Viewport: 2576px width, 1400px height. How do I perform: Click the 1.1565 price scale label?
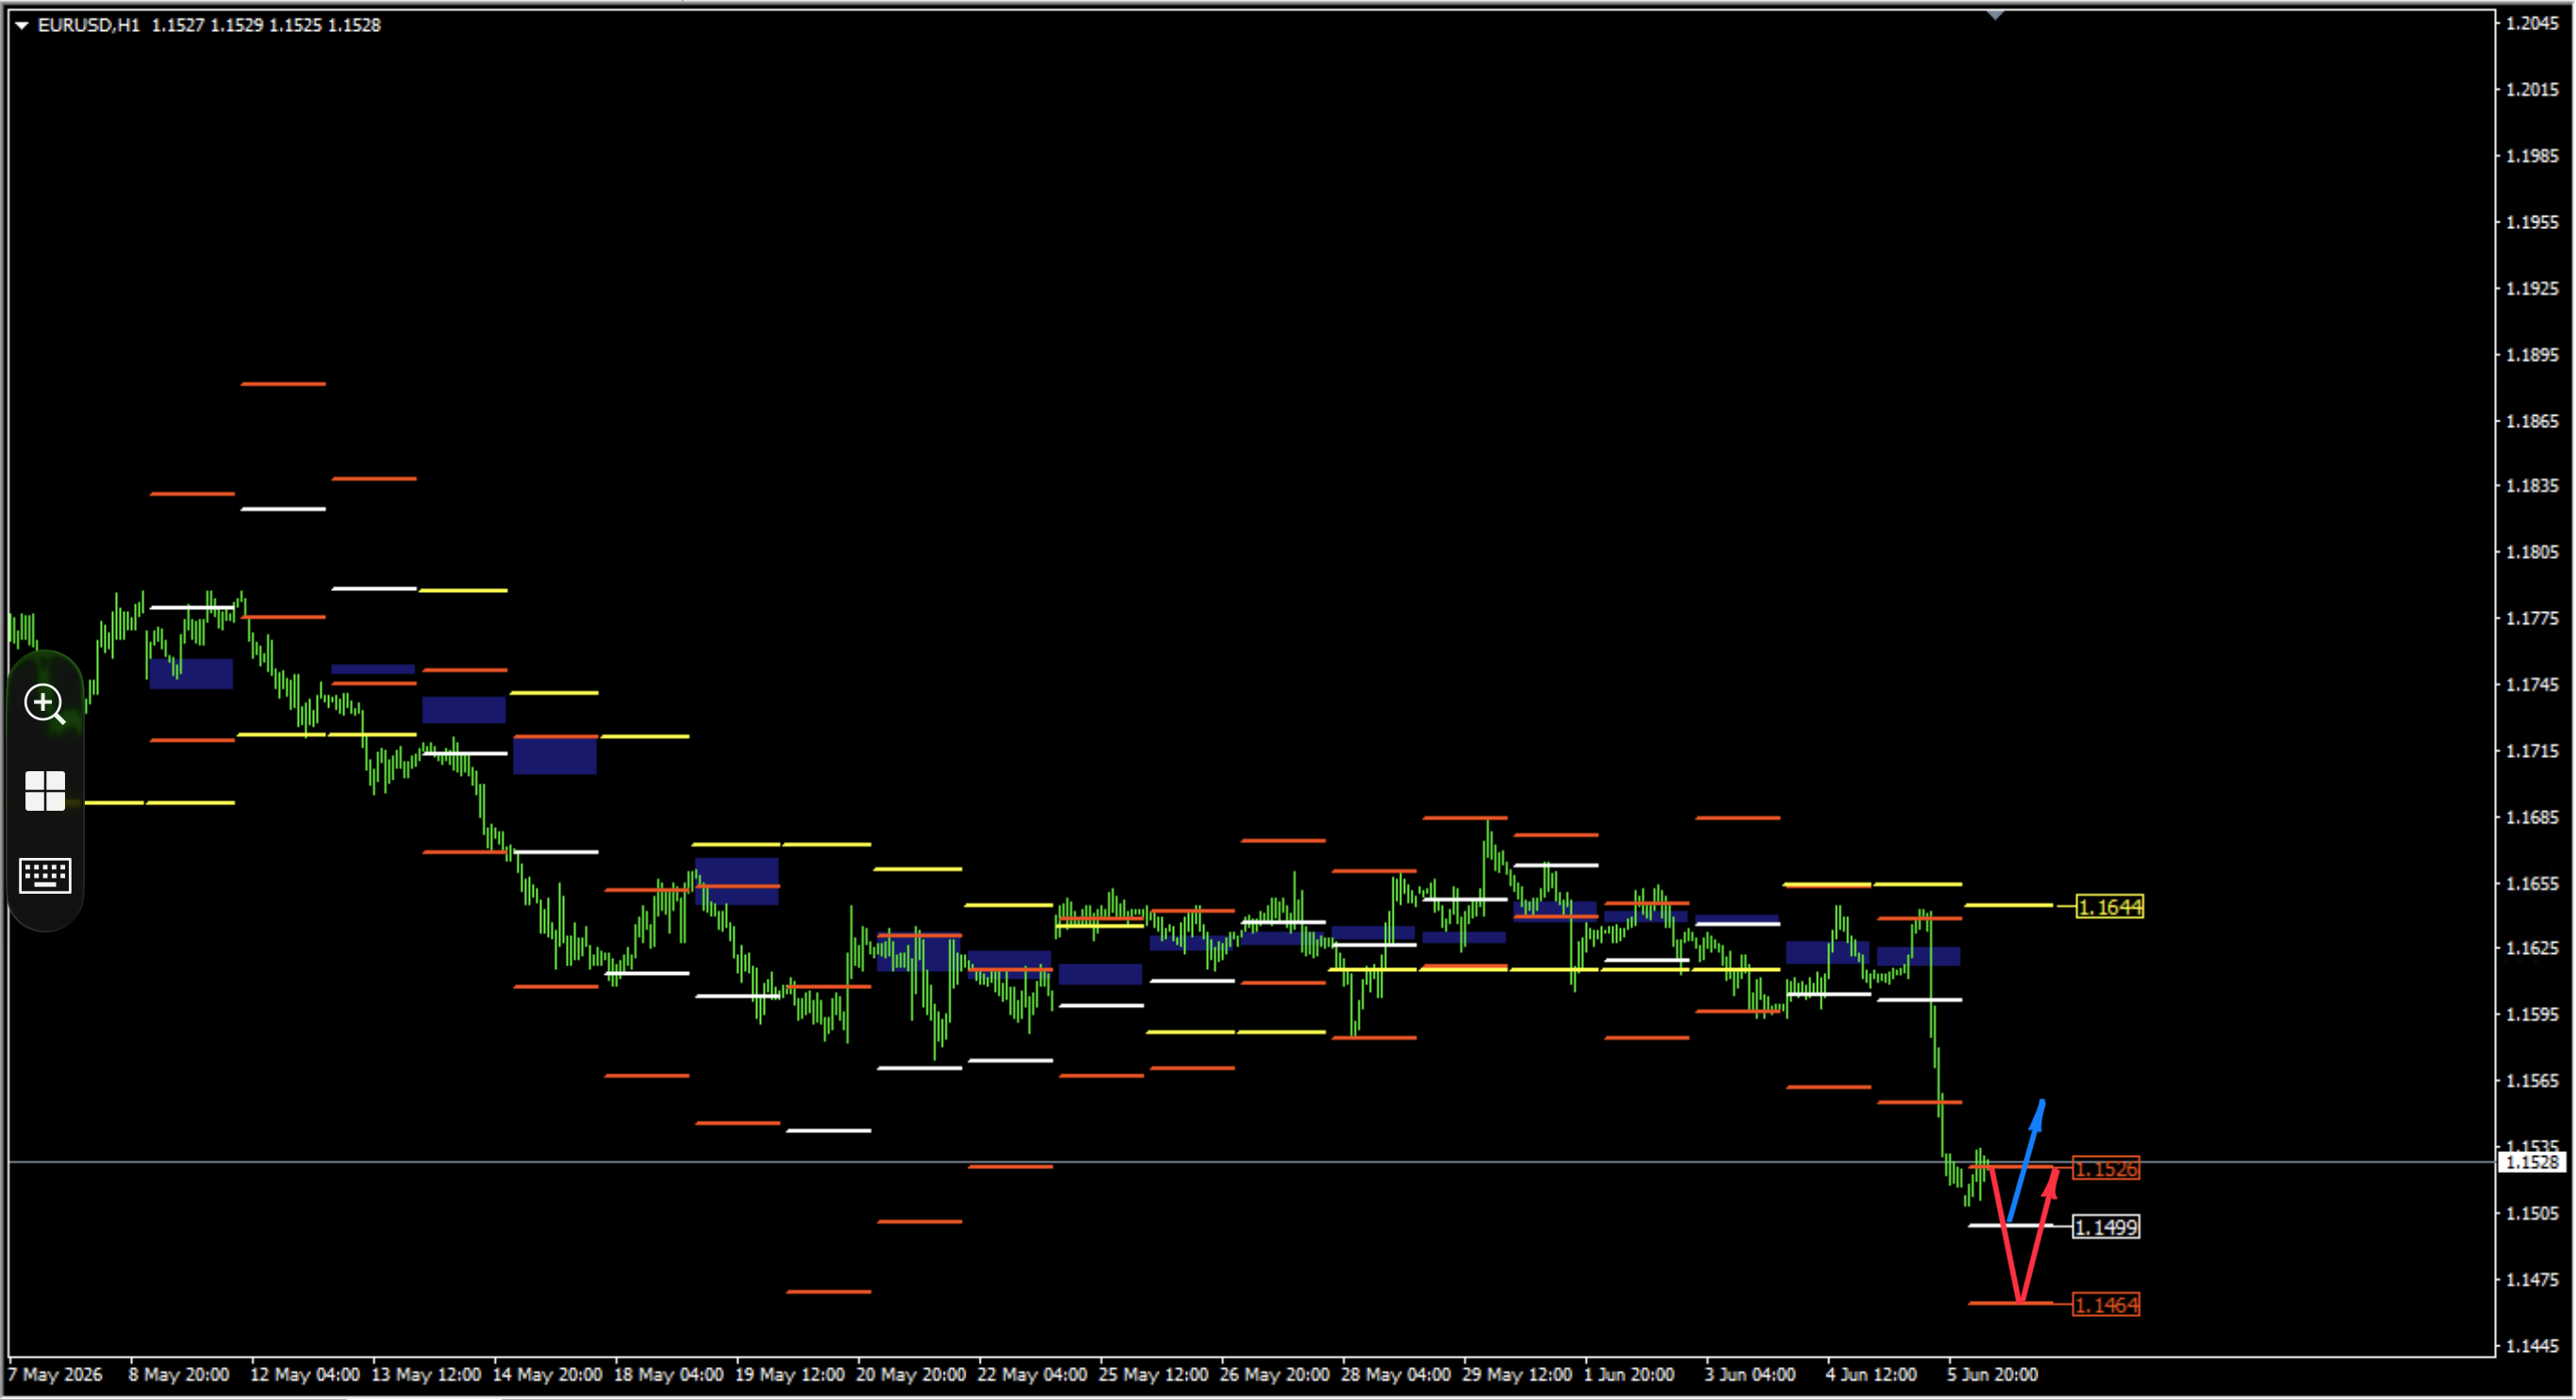pyautogui.click(x=2533, y=1081)
